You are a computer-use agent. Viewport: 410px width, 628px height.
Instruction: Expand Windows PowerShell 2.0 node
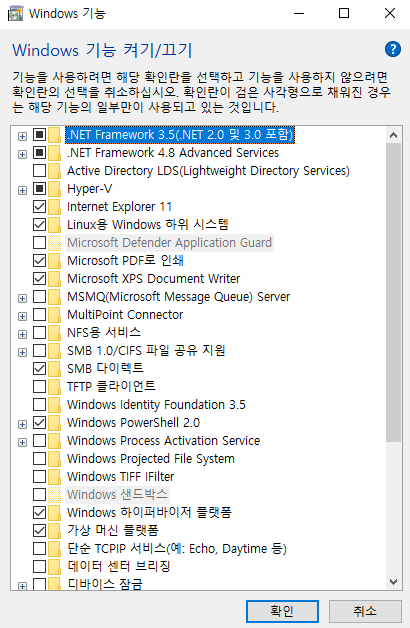22,424
